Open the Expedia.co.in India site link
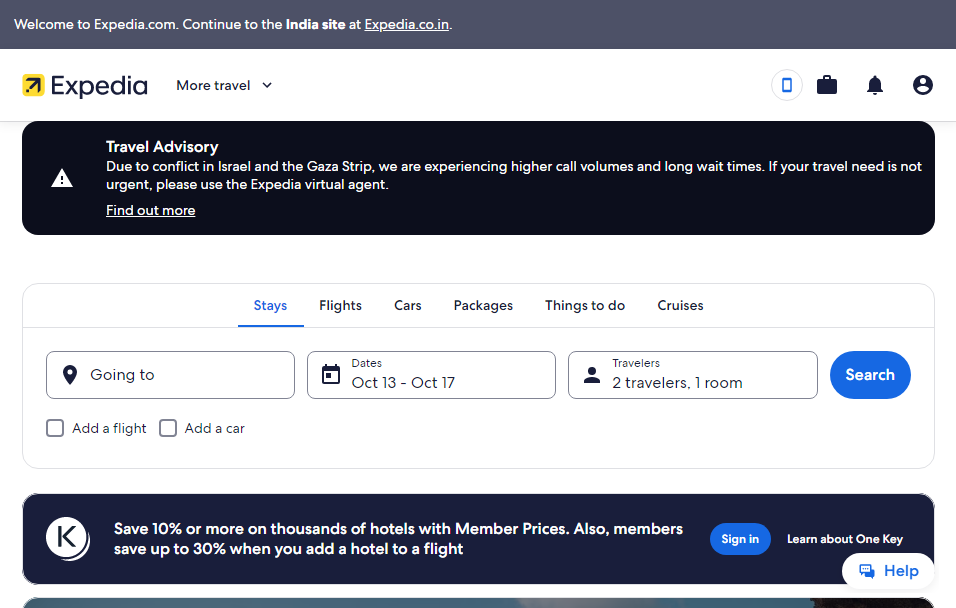Screen dimensions: 956x608 406,24
